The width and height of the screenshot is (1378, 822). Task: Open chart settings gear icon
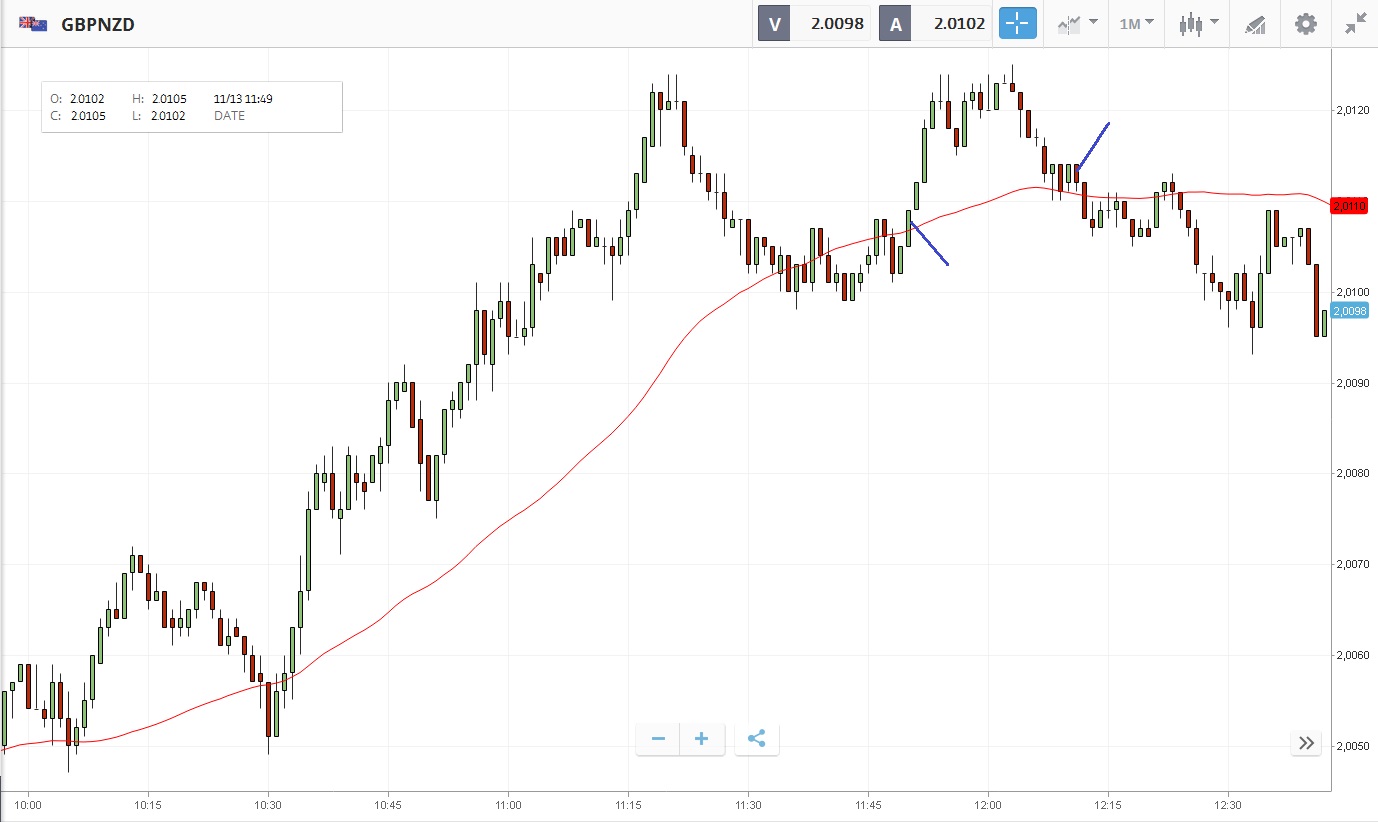coord(1306,24)
